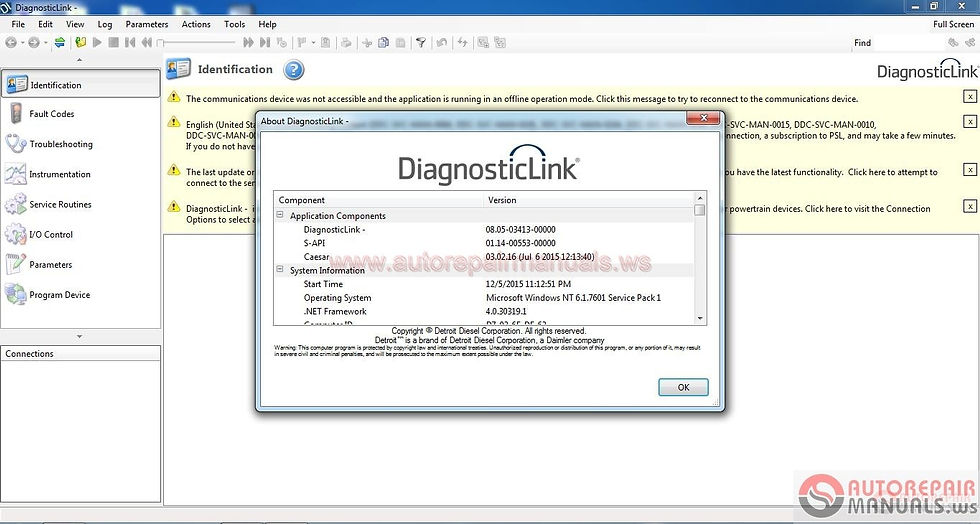This screenshot has height=524, width=980.
Task: Open the Edit menu
Action: point(45,24)
